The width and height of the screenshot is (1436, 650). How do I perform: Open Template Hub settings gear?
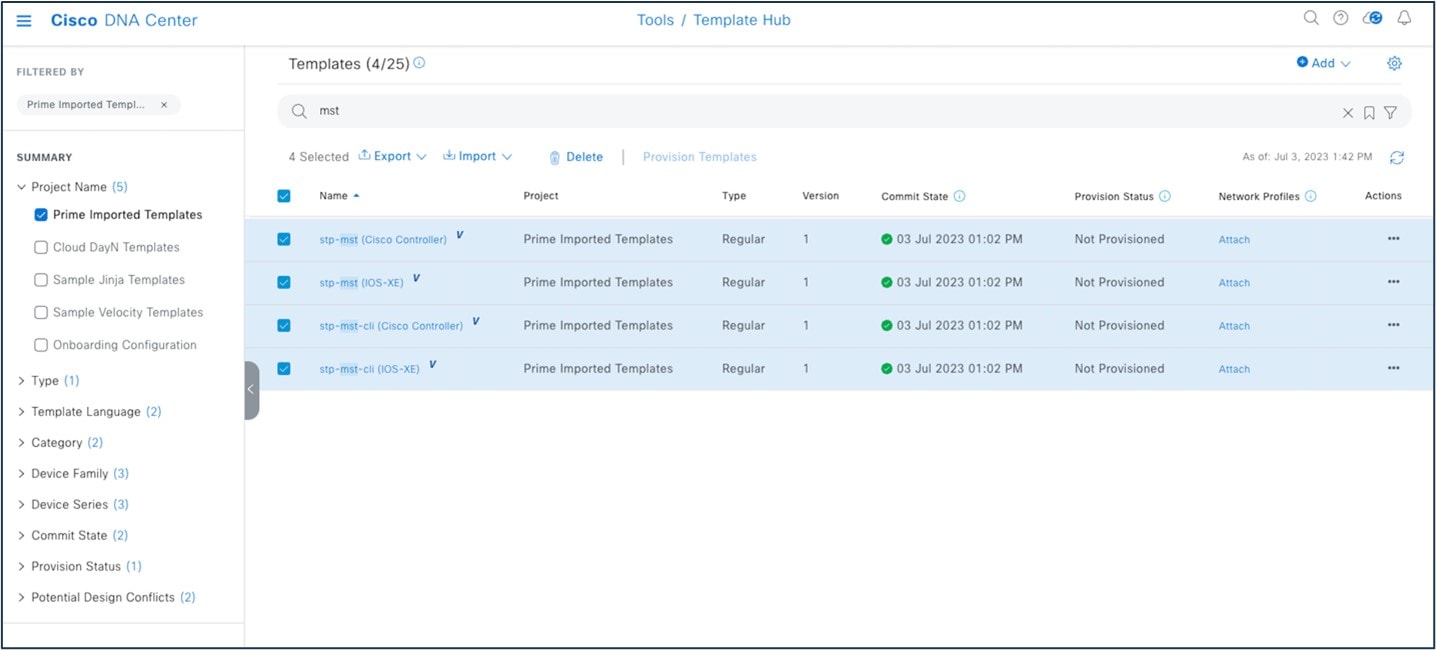click(x=1393, y=62)
